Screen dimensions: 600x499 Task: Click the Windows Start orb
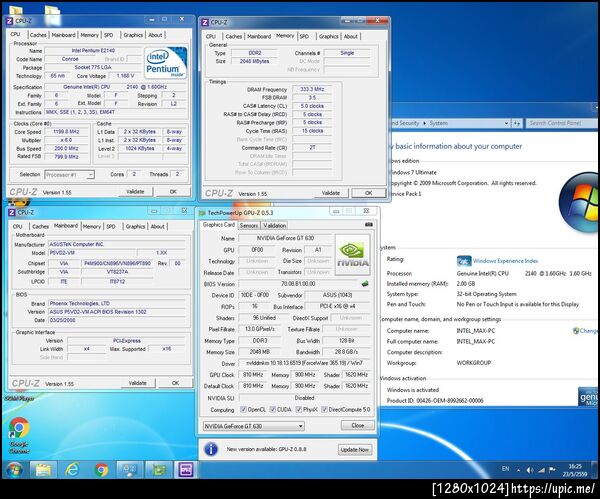click(x=14, y=470)
